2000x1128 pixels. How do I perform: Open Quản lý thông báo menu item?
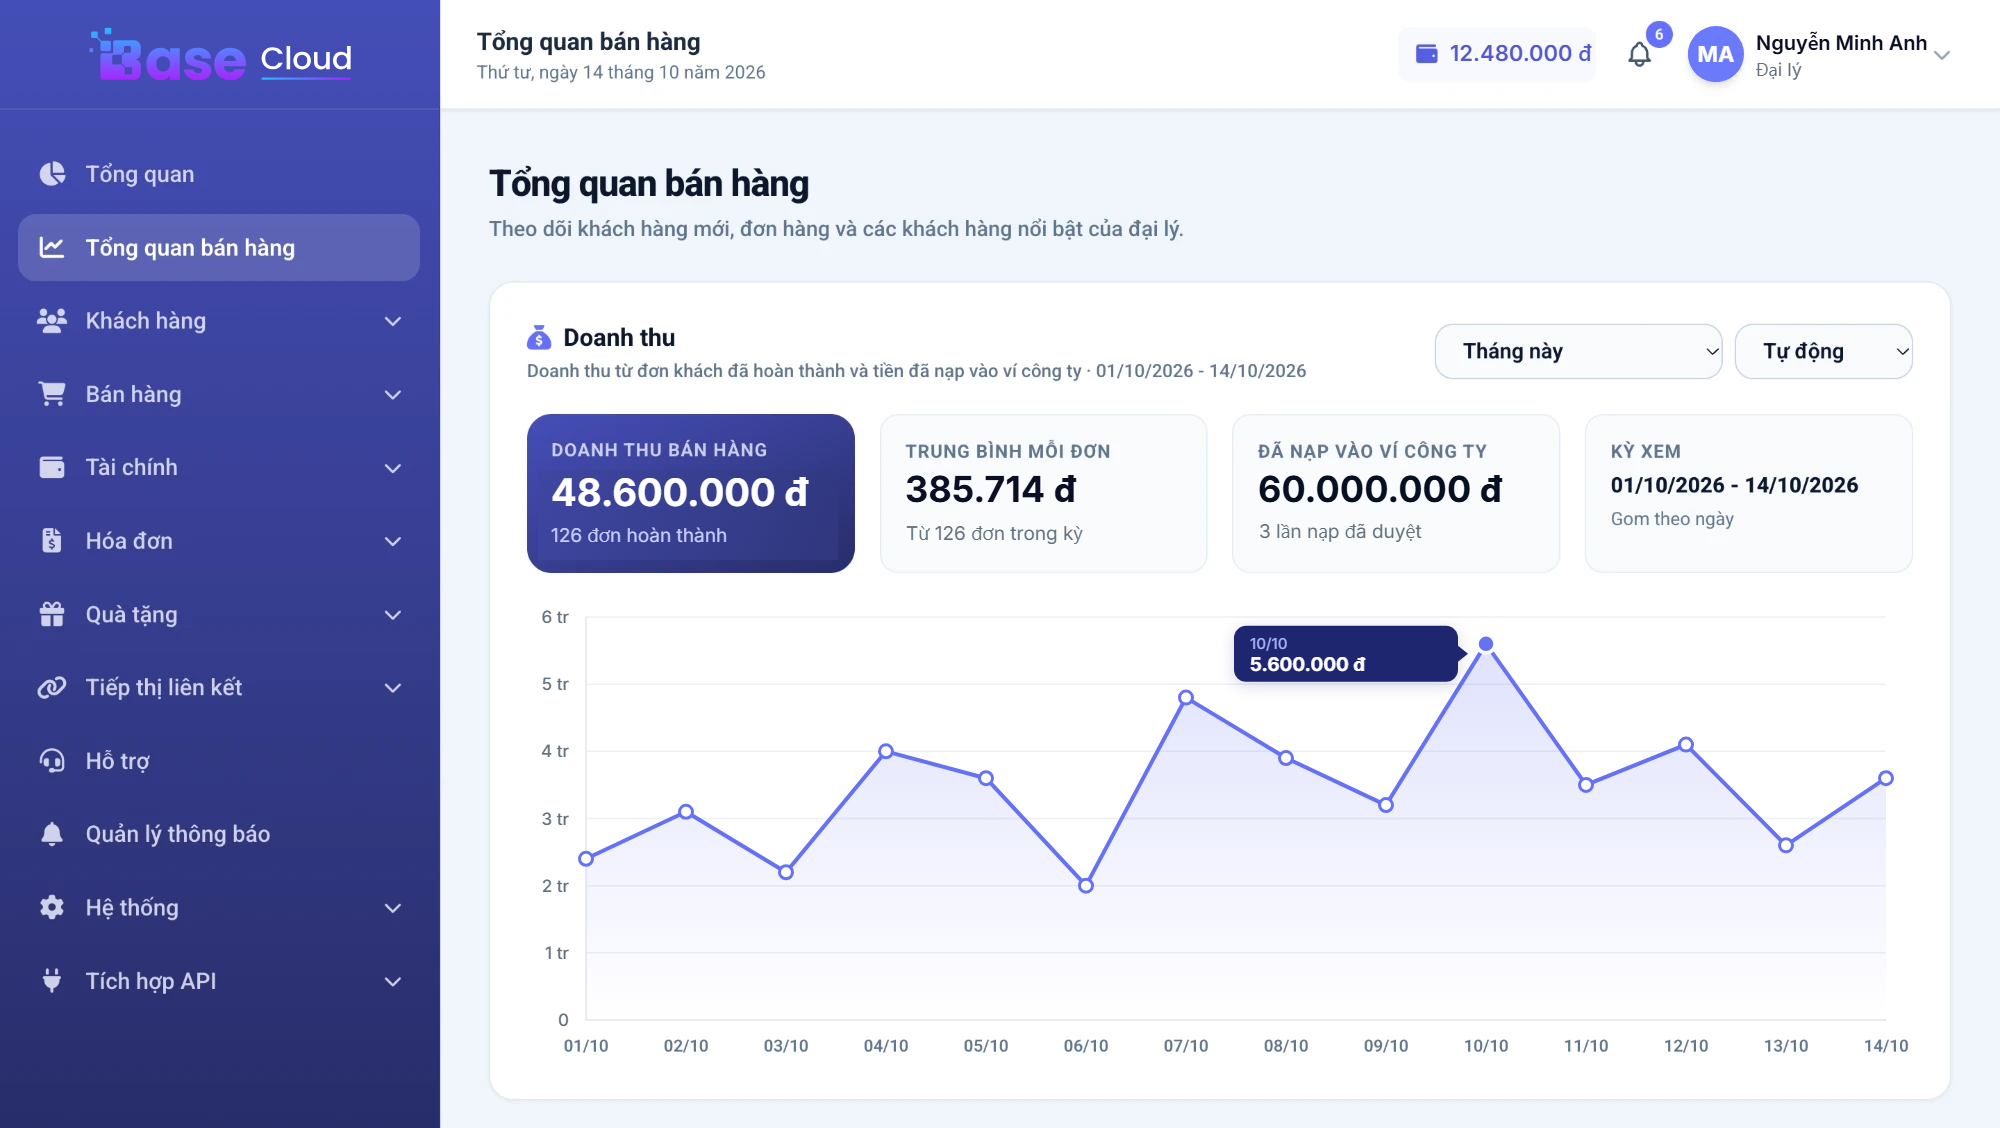point(219,834)
